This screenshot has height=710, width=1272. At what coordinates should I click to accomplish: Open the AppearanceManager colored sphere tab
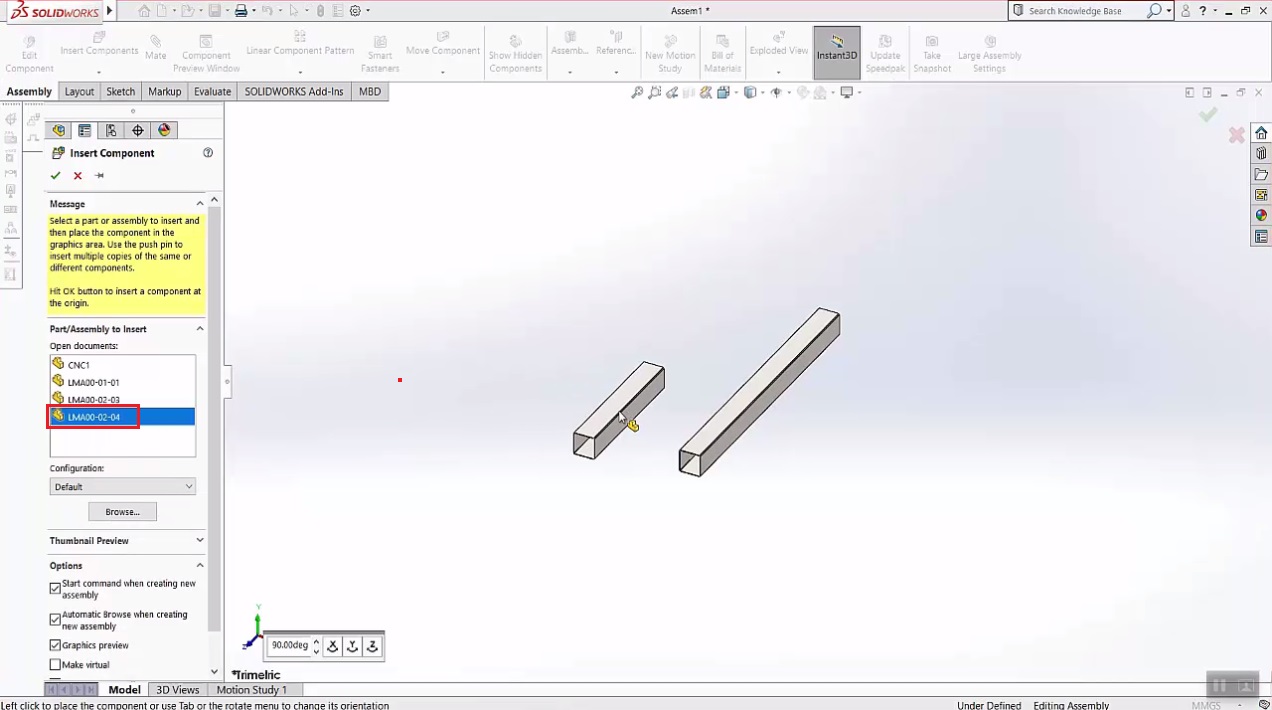point(164,130)
